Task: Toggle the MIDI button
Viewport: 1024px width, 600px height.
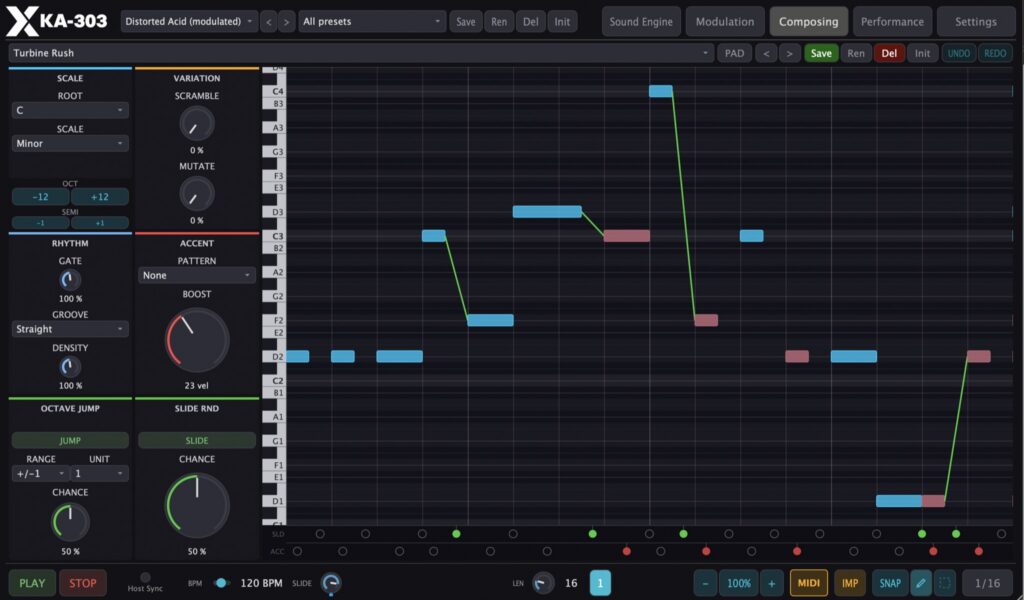Action: pyautogui.click(x=808, y=582)
